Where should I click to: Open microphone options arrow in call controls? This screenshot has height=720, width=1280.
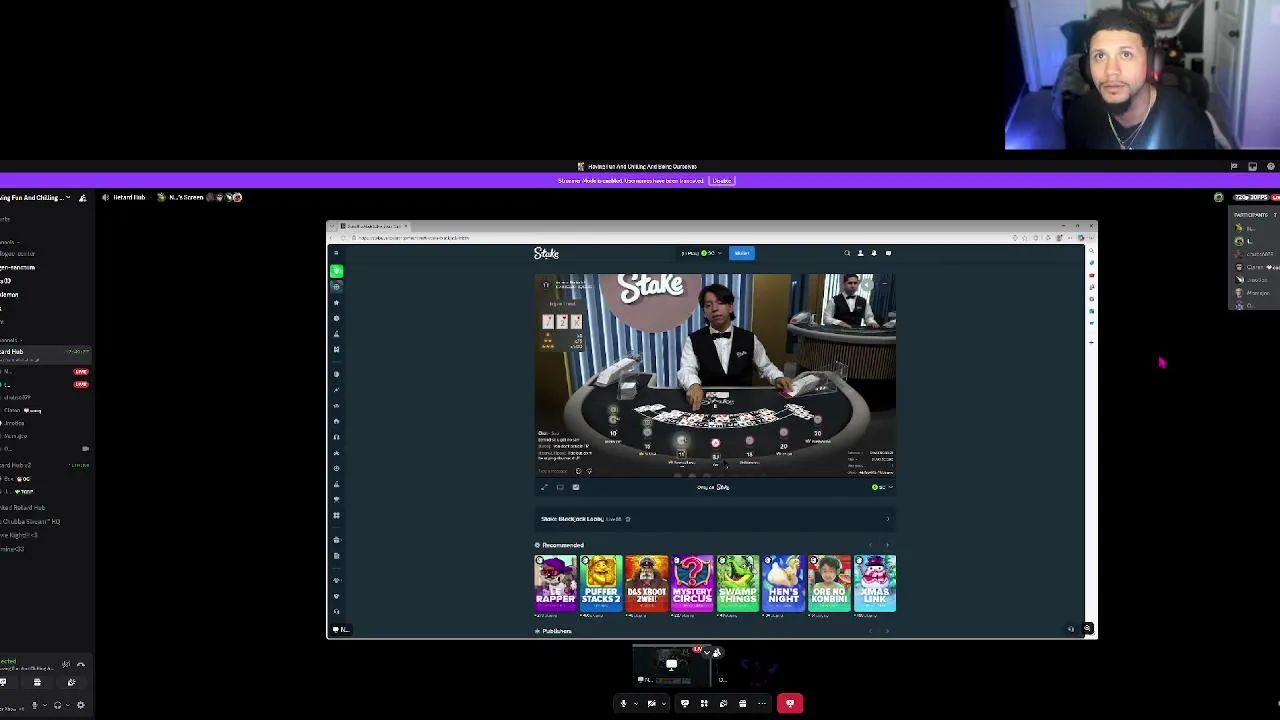tap(636, 704)
